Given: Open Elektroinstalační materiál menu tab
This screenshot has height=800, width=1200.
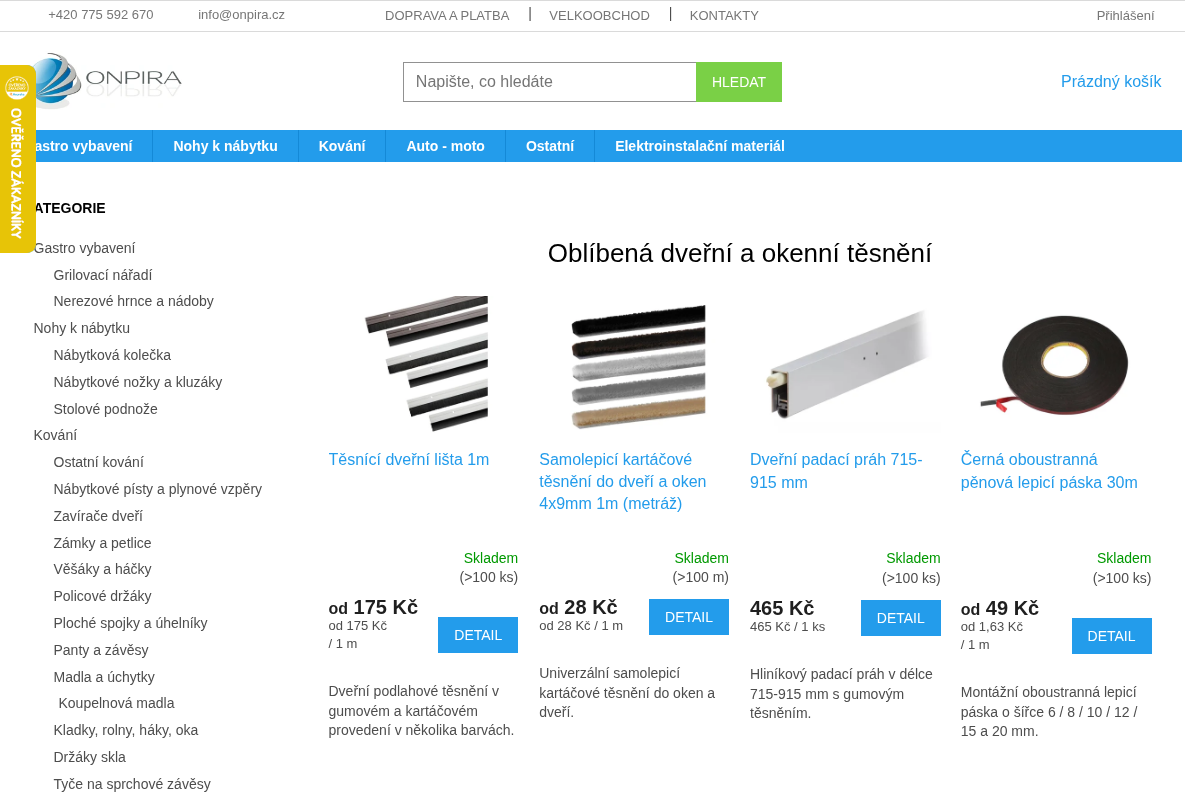Looking at the screenshot, I should click(x=700, y=146).
